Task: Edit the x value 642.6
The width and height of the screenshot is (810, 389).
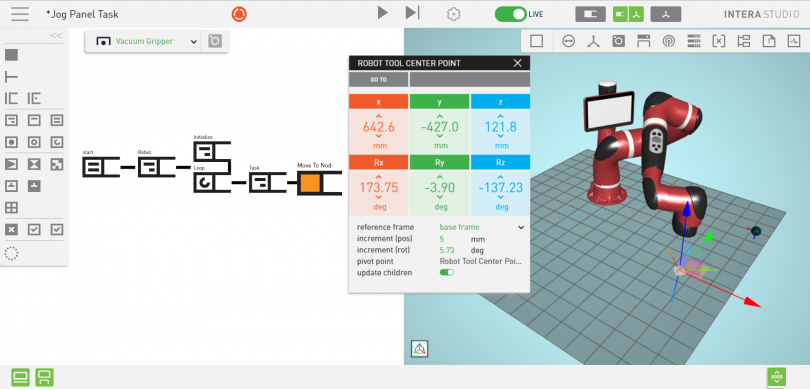Action: point(379,127)
